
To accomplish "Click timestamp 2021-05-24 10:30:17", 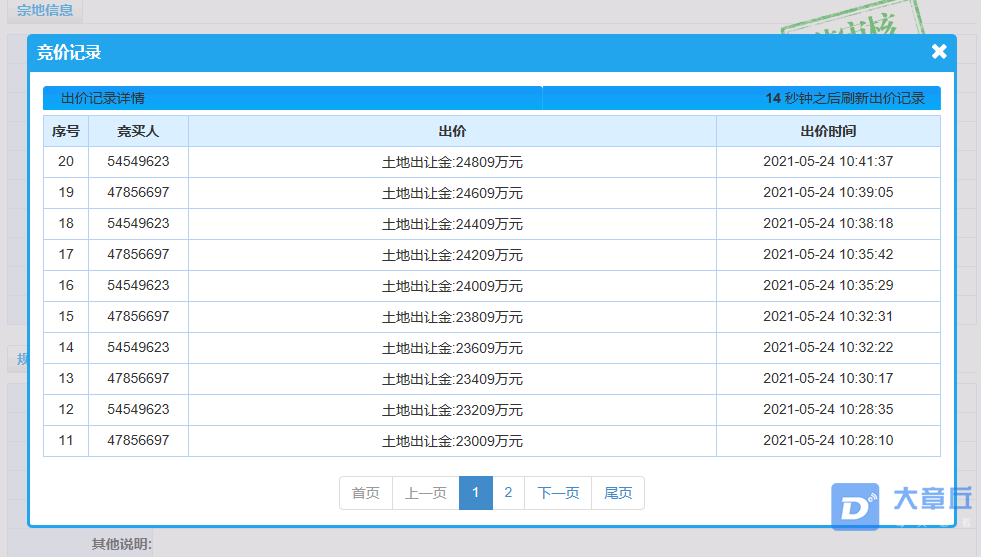I will (828, 378).
